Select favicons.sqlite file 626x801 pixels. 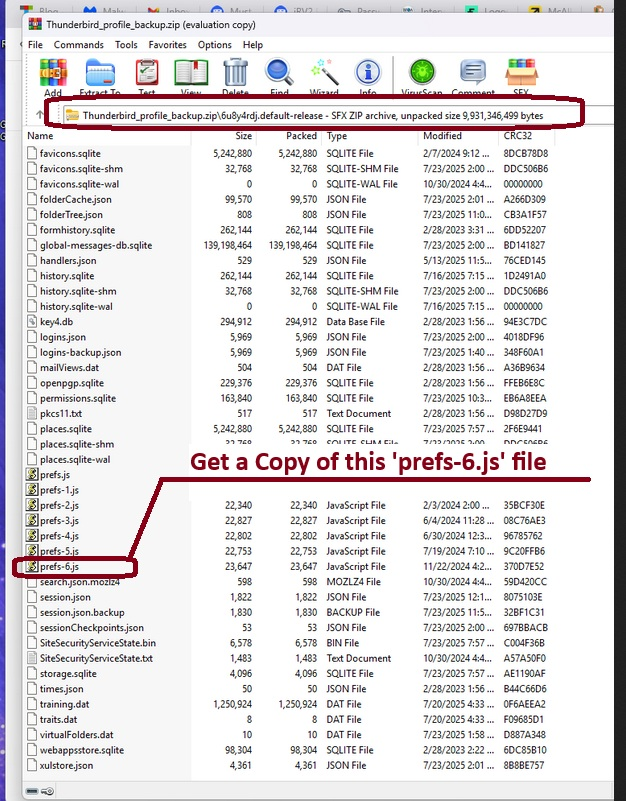(70, 153)
